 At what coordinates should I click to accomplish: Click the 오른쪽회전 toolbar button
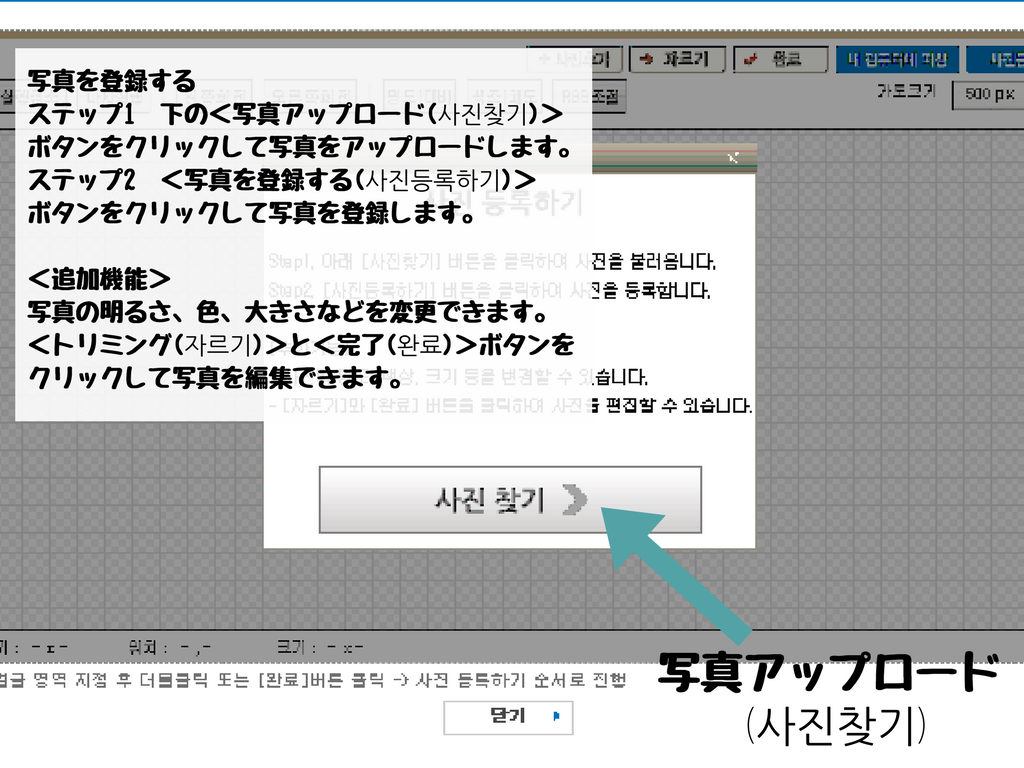311,97
